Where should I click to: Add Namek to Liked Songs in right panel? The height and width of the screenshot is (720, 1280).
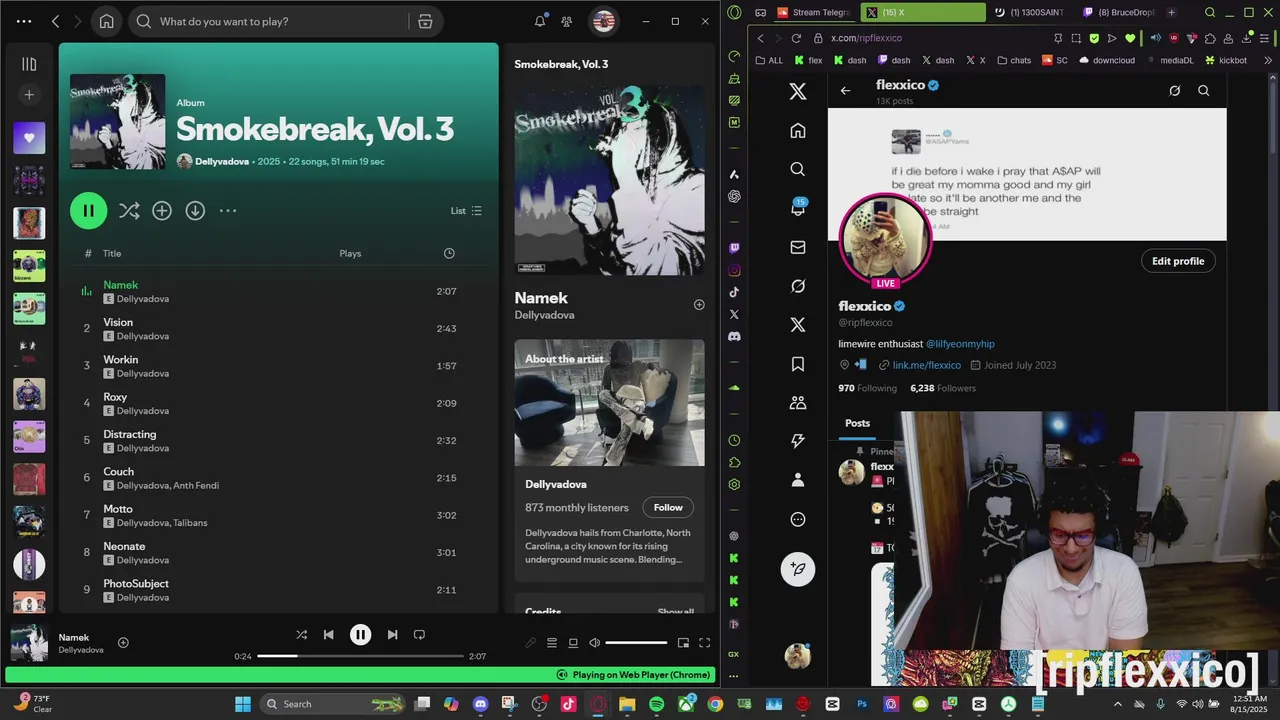coord(699,305)
